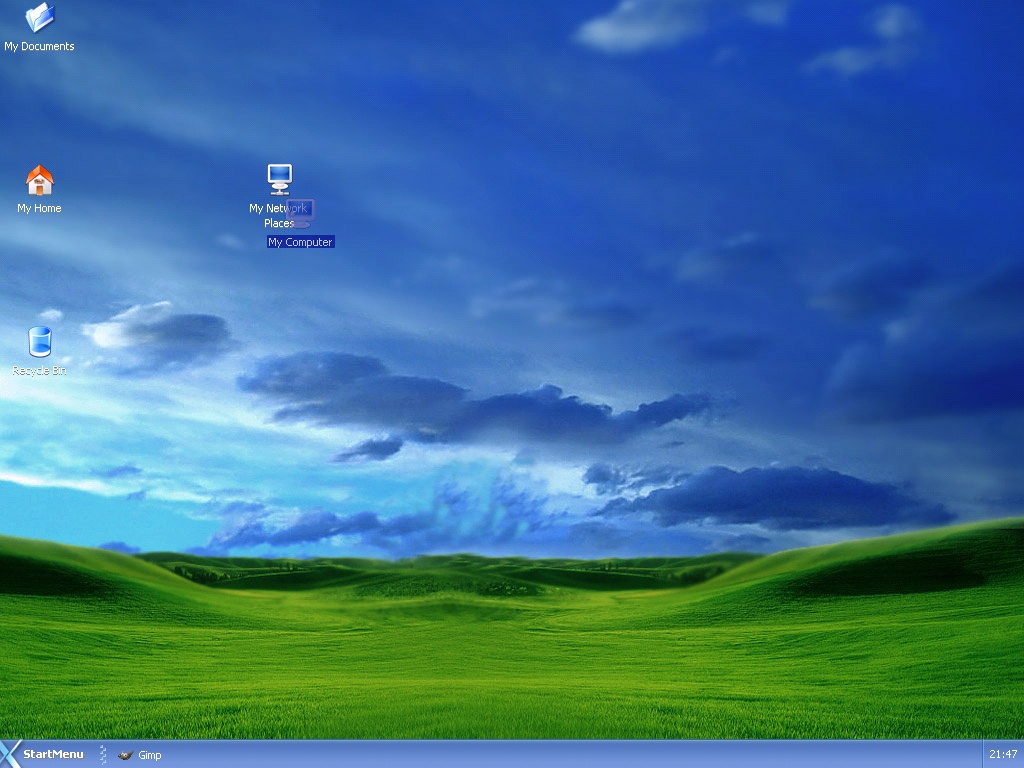Open the My Documents folder icon

click(39, 18)
